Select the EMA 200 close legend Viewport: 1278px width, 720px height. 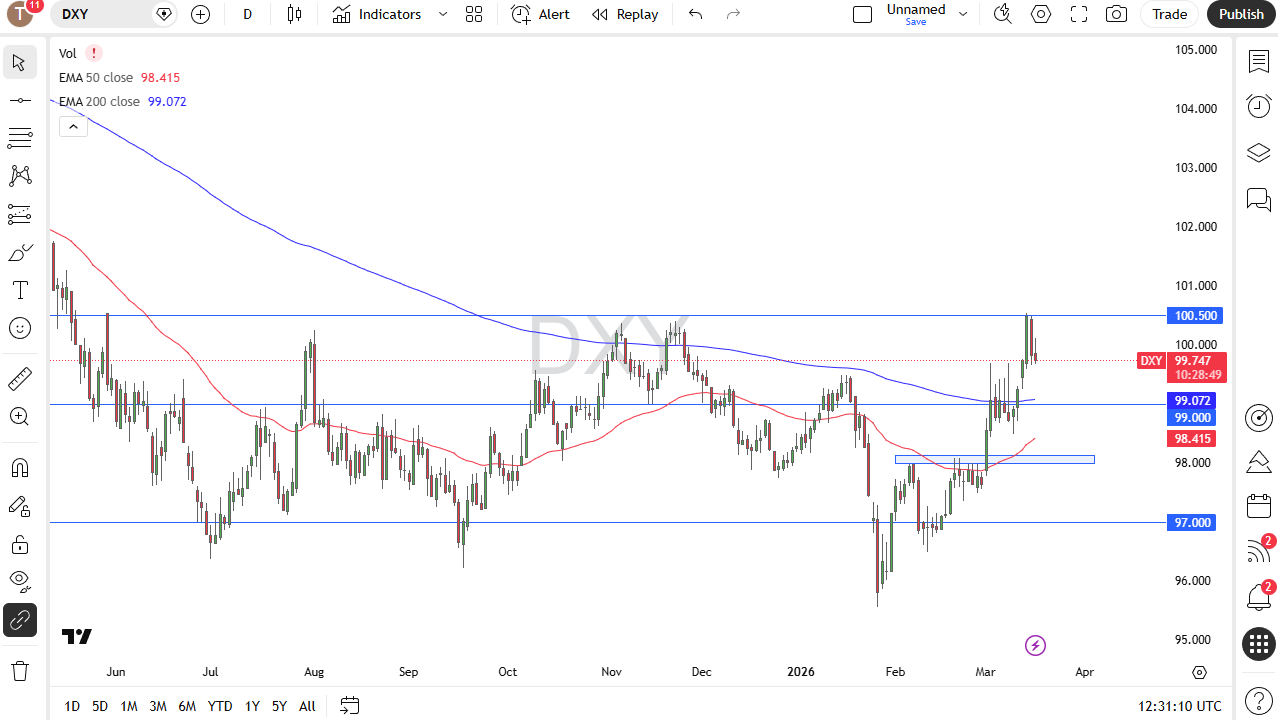[x=100, y=101]
